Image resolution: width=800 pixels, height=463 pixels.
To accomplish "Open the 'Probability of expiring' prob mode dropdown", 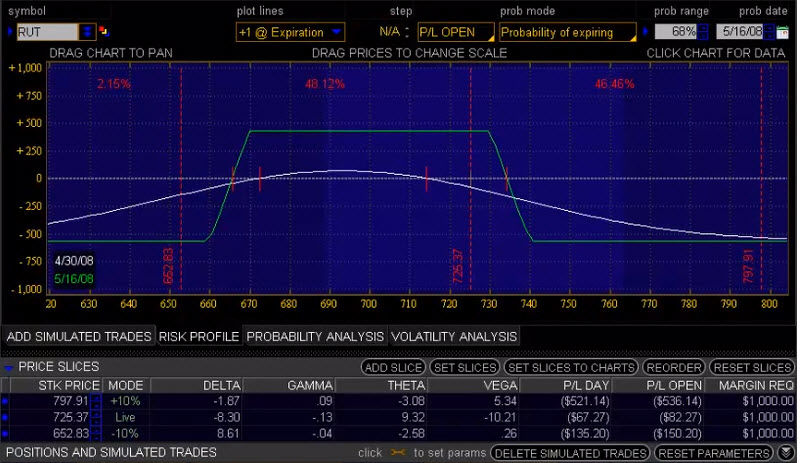I will point(567,32).
